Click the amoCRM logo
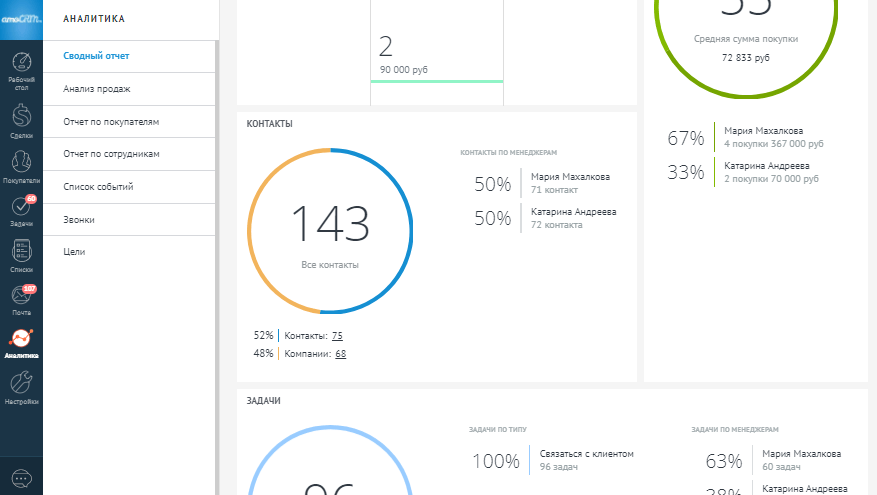The image size is (877, 495). (x=21, y=18)
